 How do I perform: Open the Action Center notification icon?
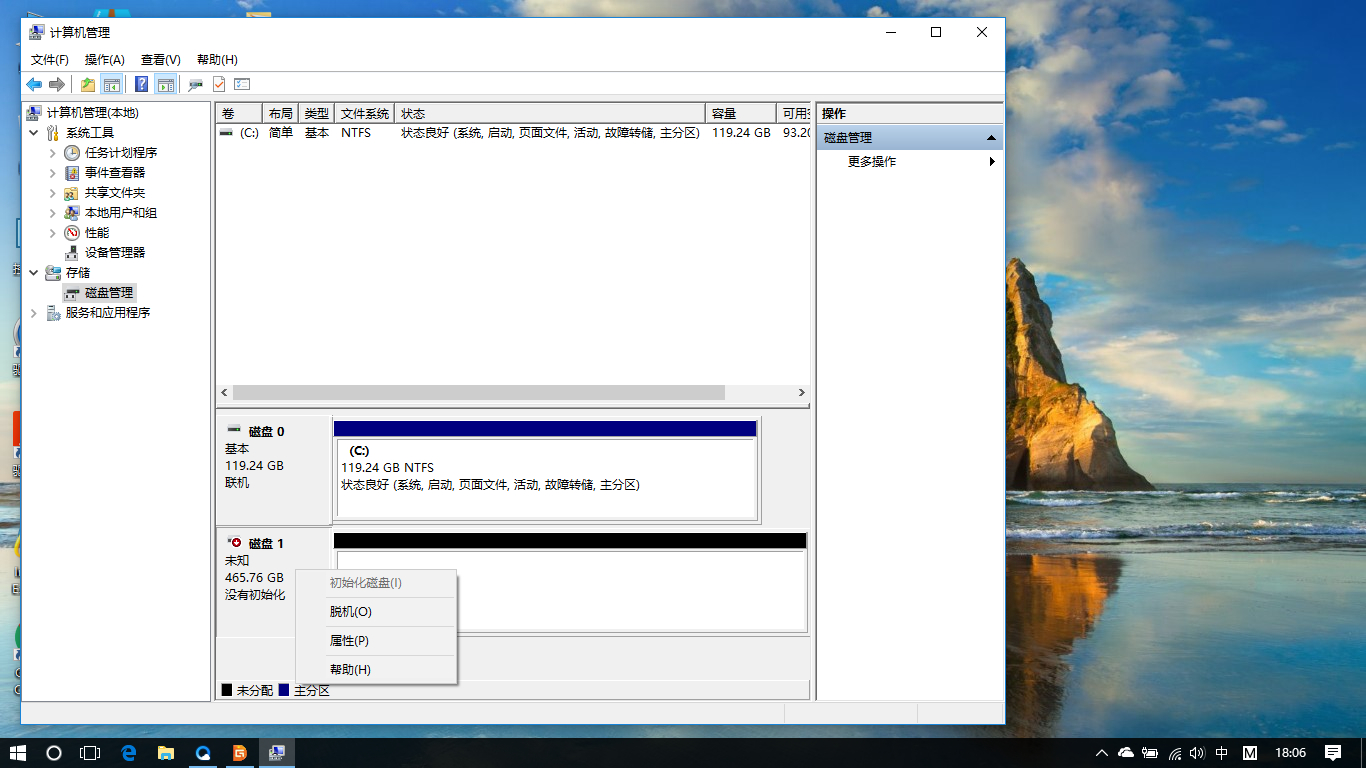(1333, 753)
